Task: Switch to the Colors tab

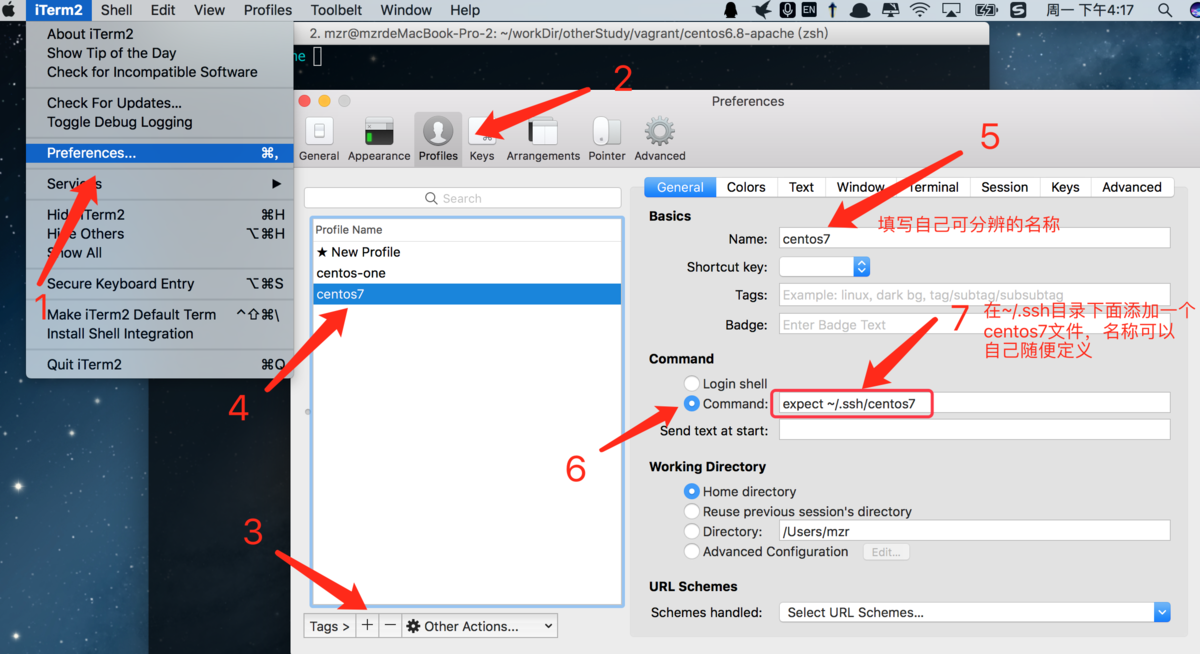Action: (746, 187)
